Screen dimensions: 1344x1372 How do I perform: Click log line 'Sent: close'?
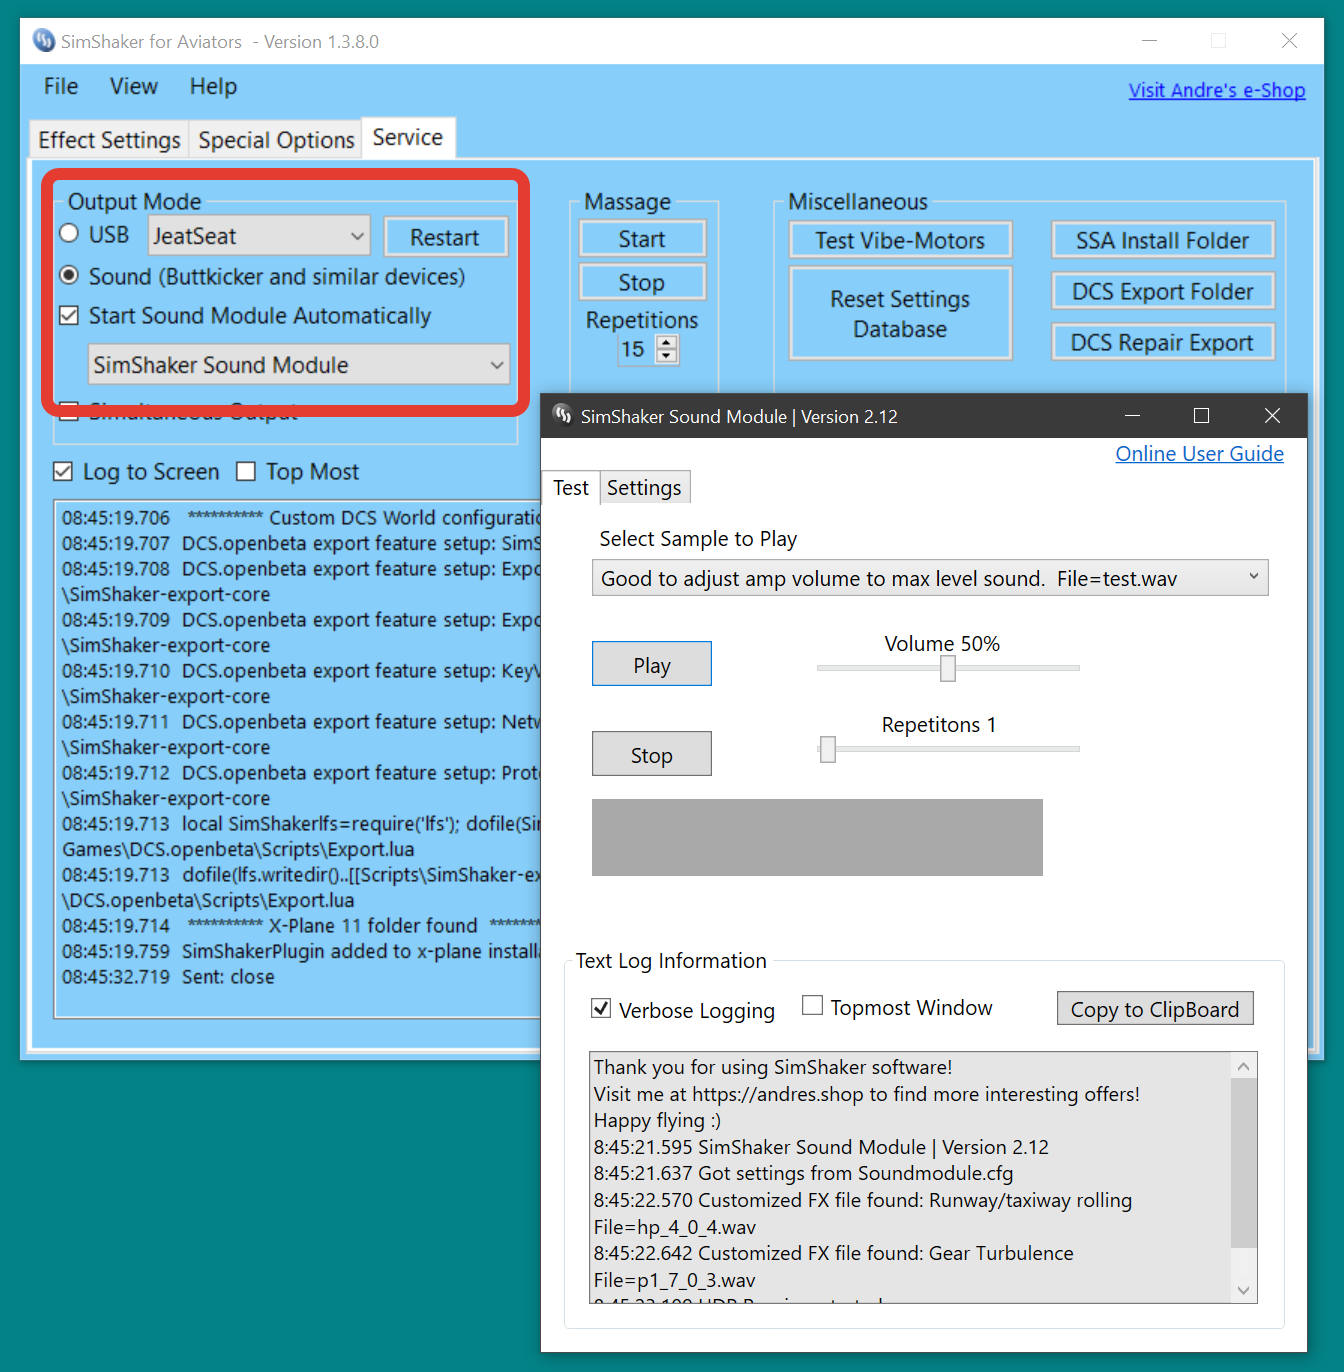[168, 977]
